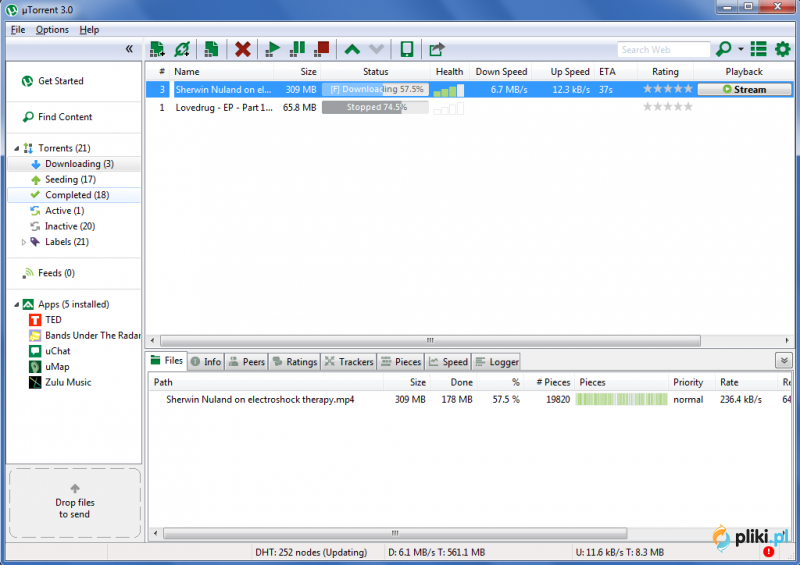Collapse the Torrents (21) tree node

click(16, 149)
